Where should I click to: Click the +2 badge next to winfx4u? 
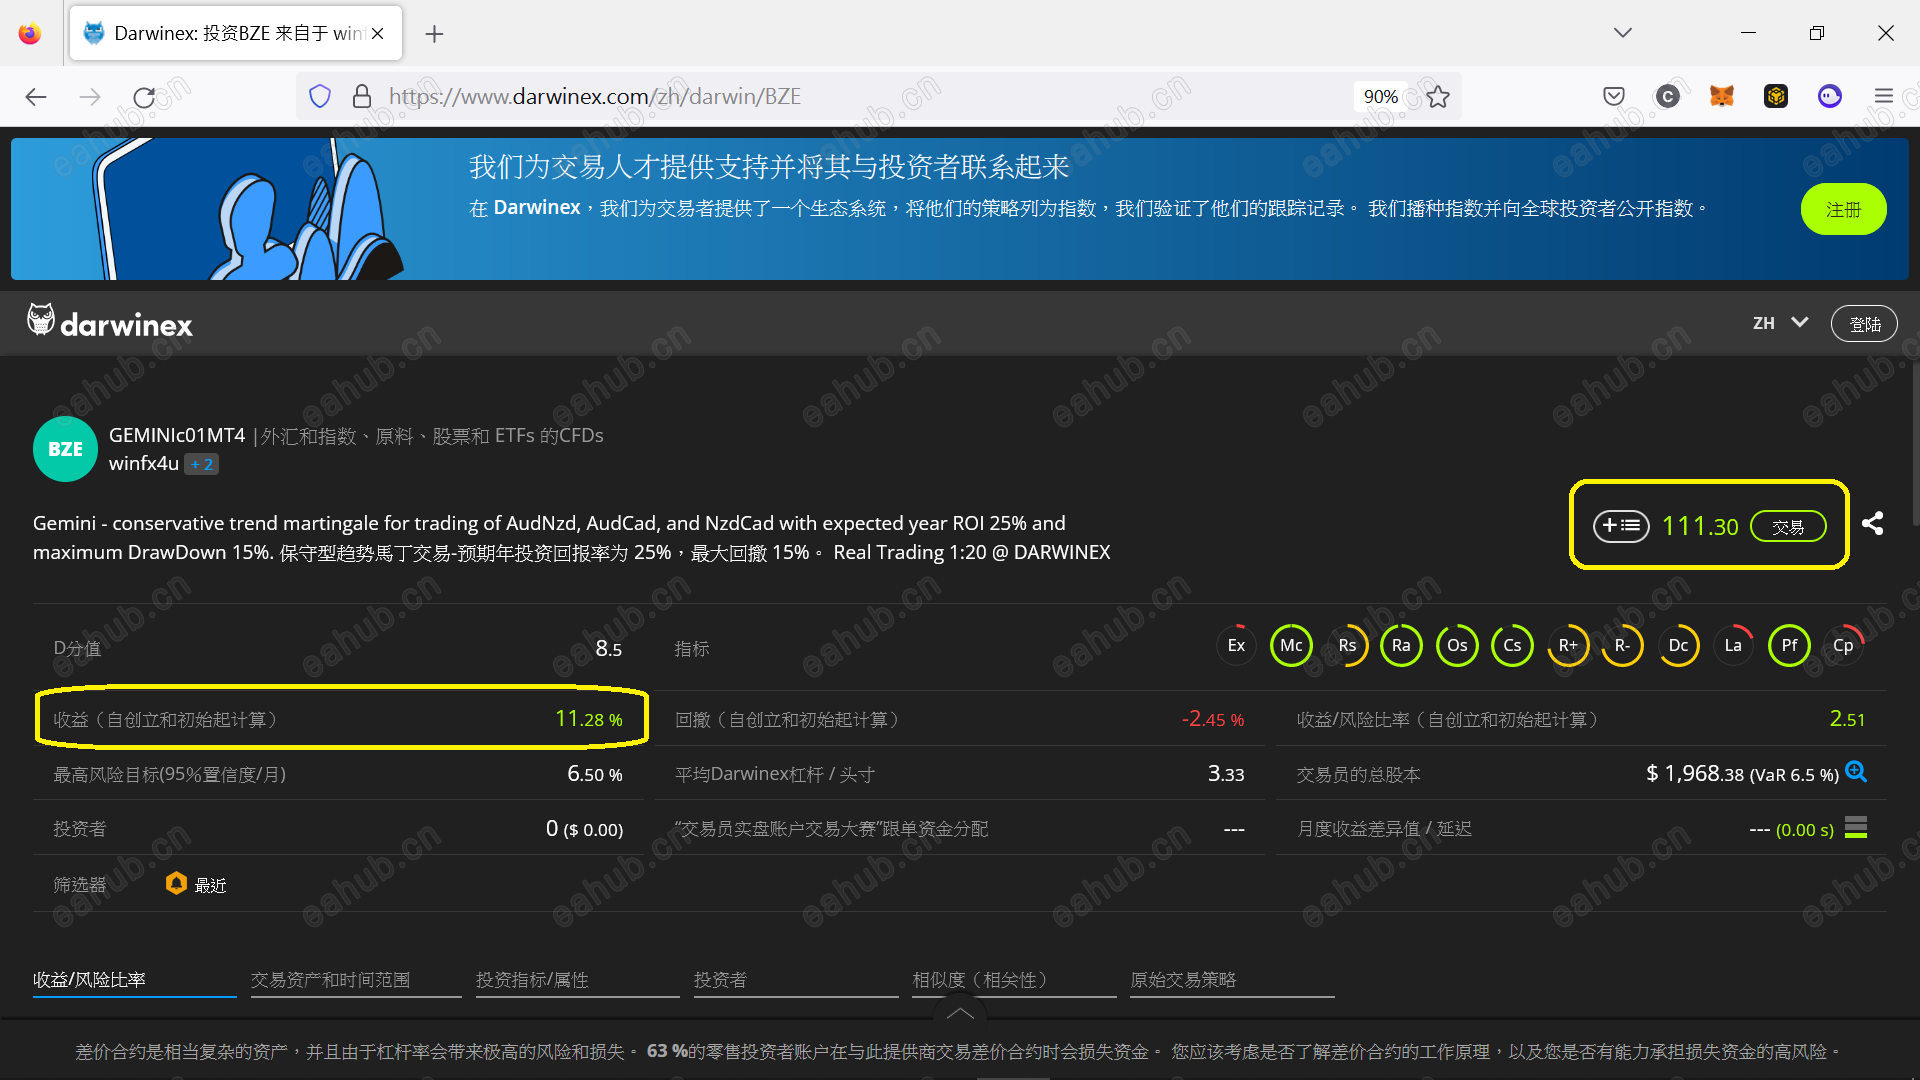tap(201, 464)
